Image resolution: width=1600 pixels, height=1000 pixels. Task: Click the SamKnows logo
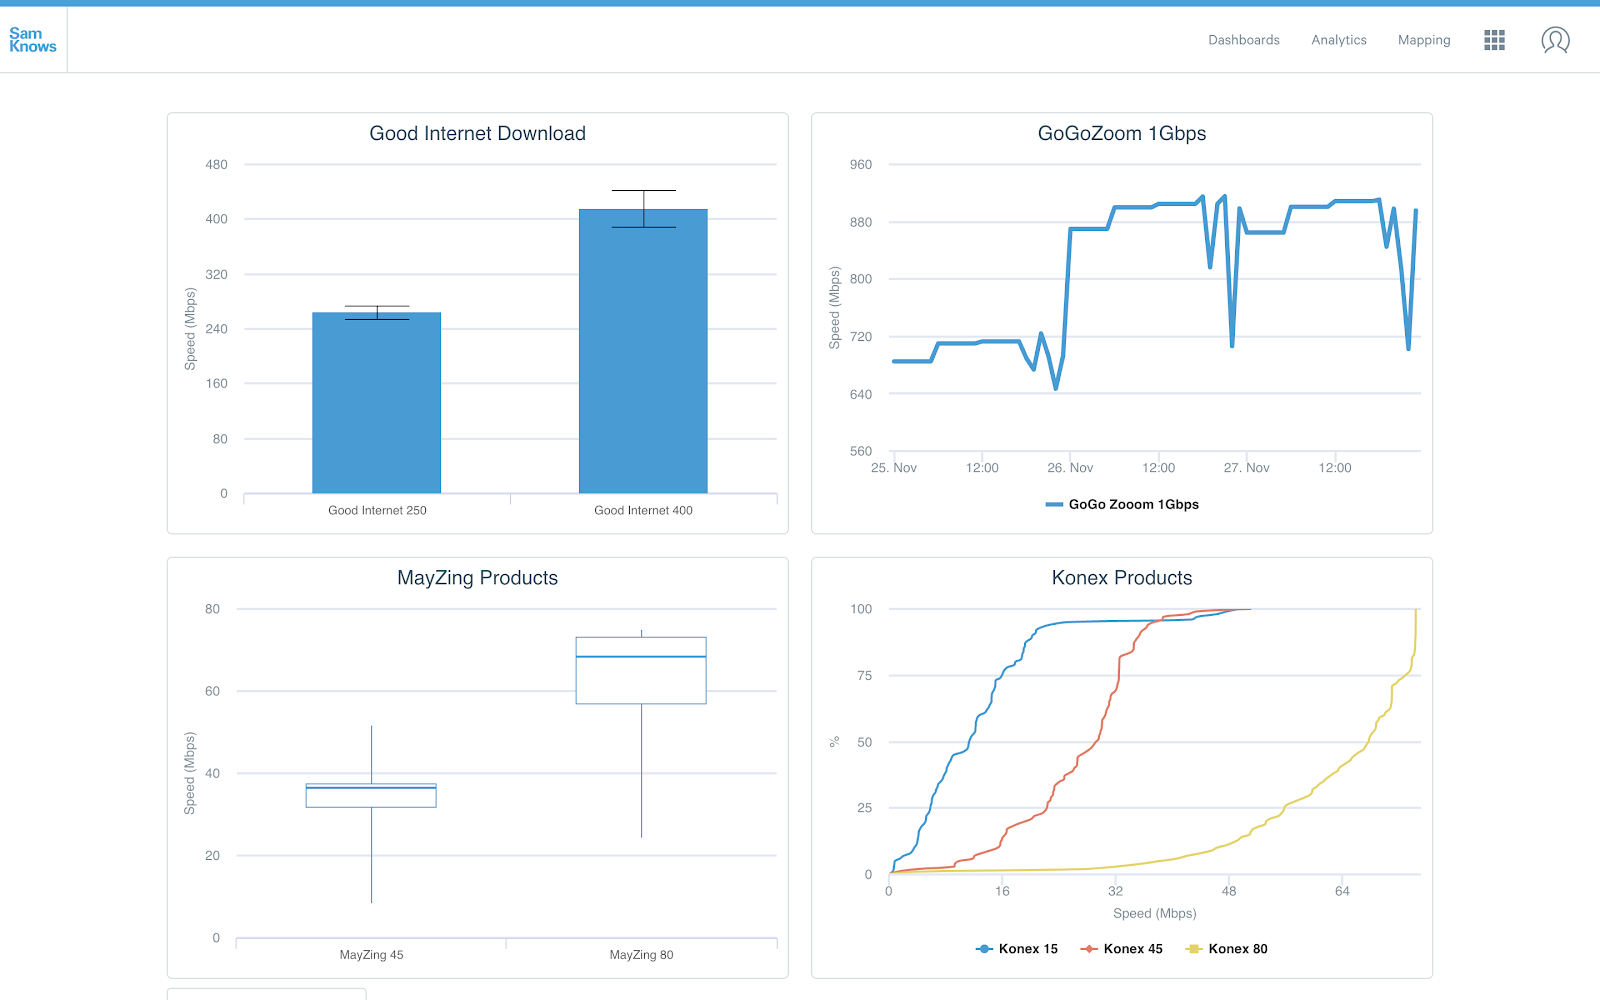tap(33, 40)
